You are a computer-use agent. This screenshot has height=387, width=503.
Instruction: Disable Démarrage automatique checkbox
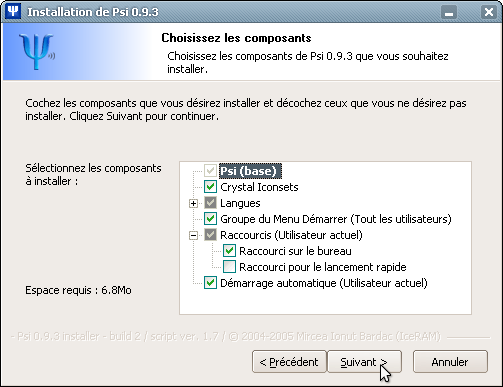pyautogui.click(x=210, y=283)
